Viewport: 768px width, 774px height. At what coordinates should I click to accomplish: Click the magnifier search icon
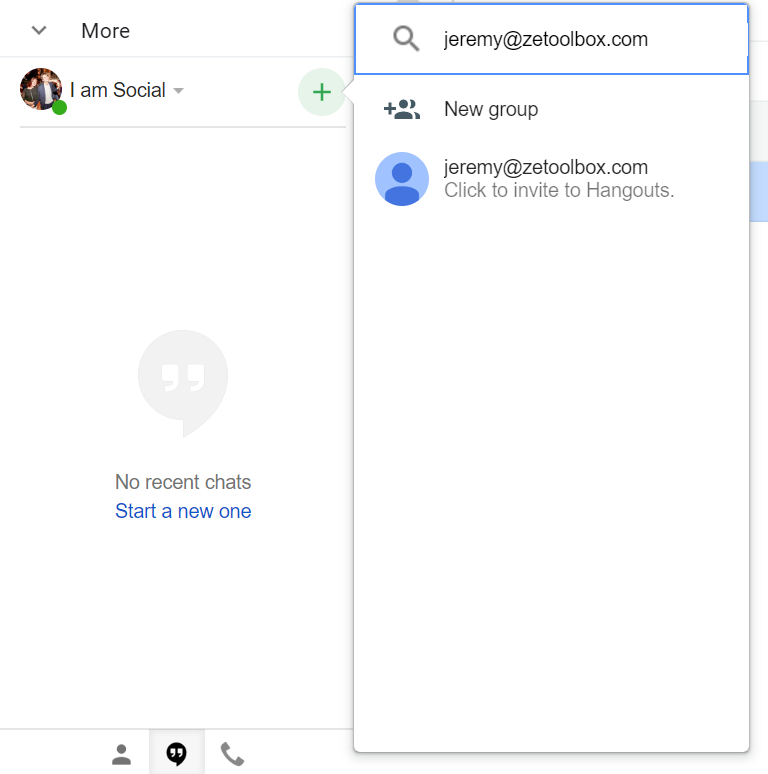[406, 39]
